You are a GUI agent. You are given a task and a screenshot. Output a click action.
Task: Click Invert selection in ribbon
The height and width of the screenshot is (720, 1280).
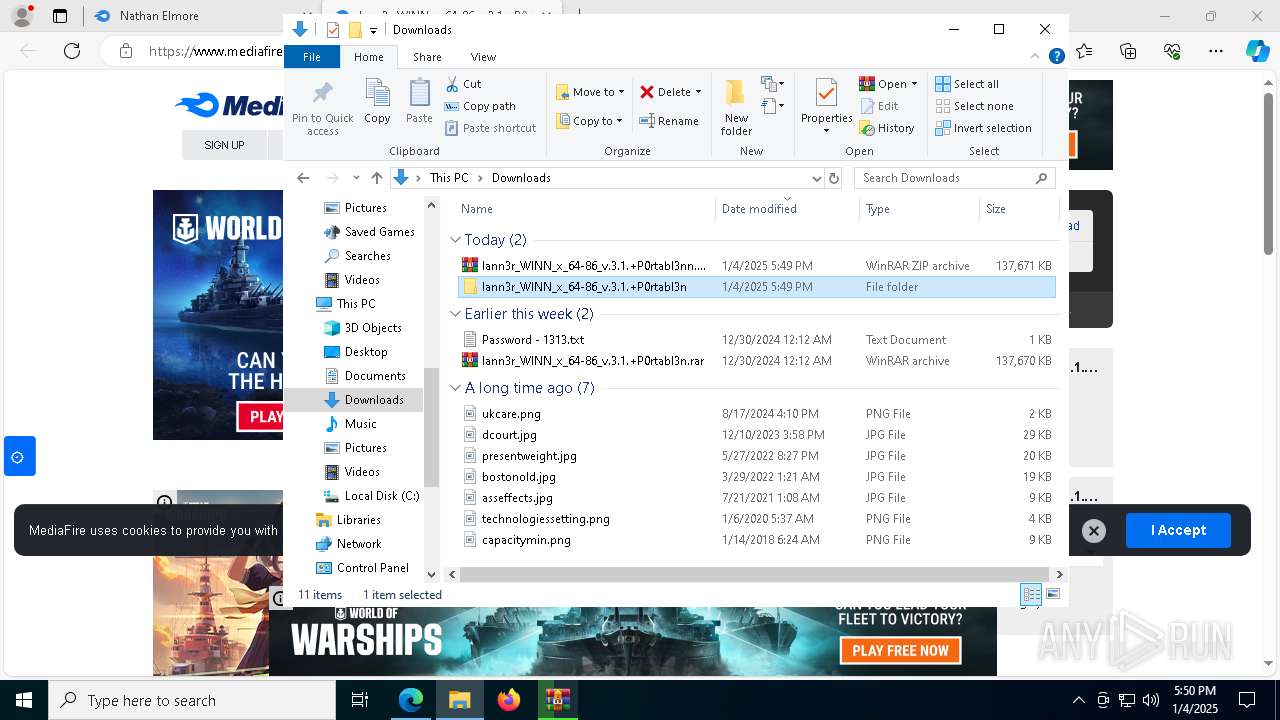click(983, 128)
